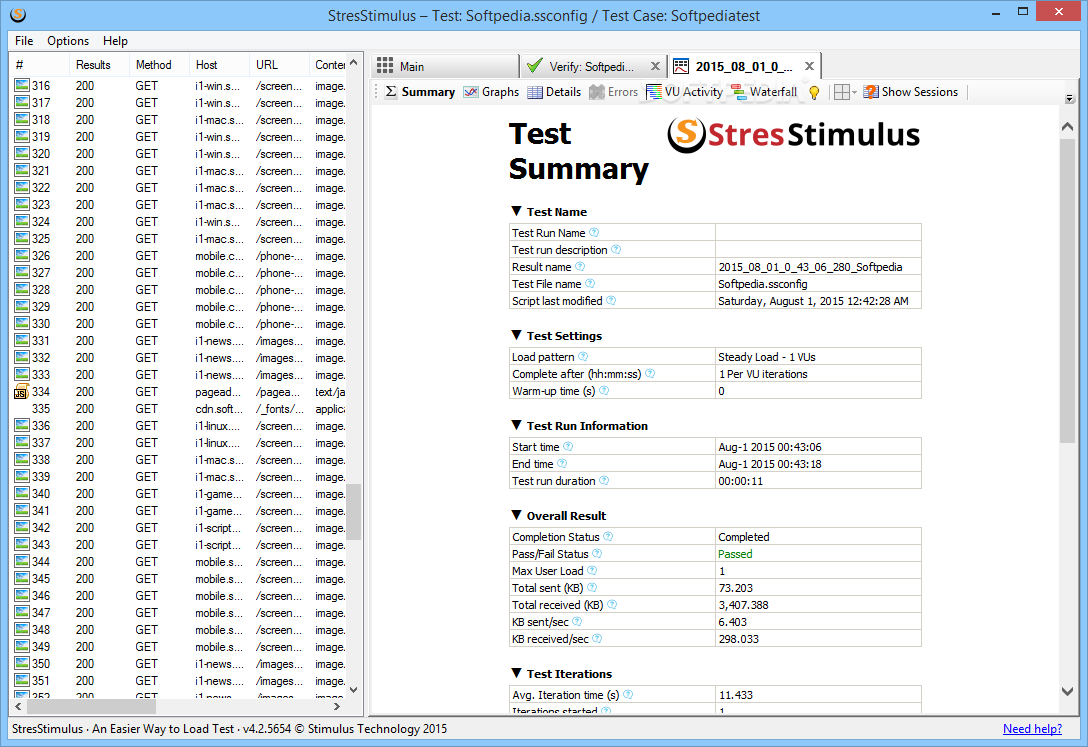
Task: Click help icon beside Test File name
Action: [x=590, y=283]
